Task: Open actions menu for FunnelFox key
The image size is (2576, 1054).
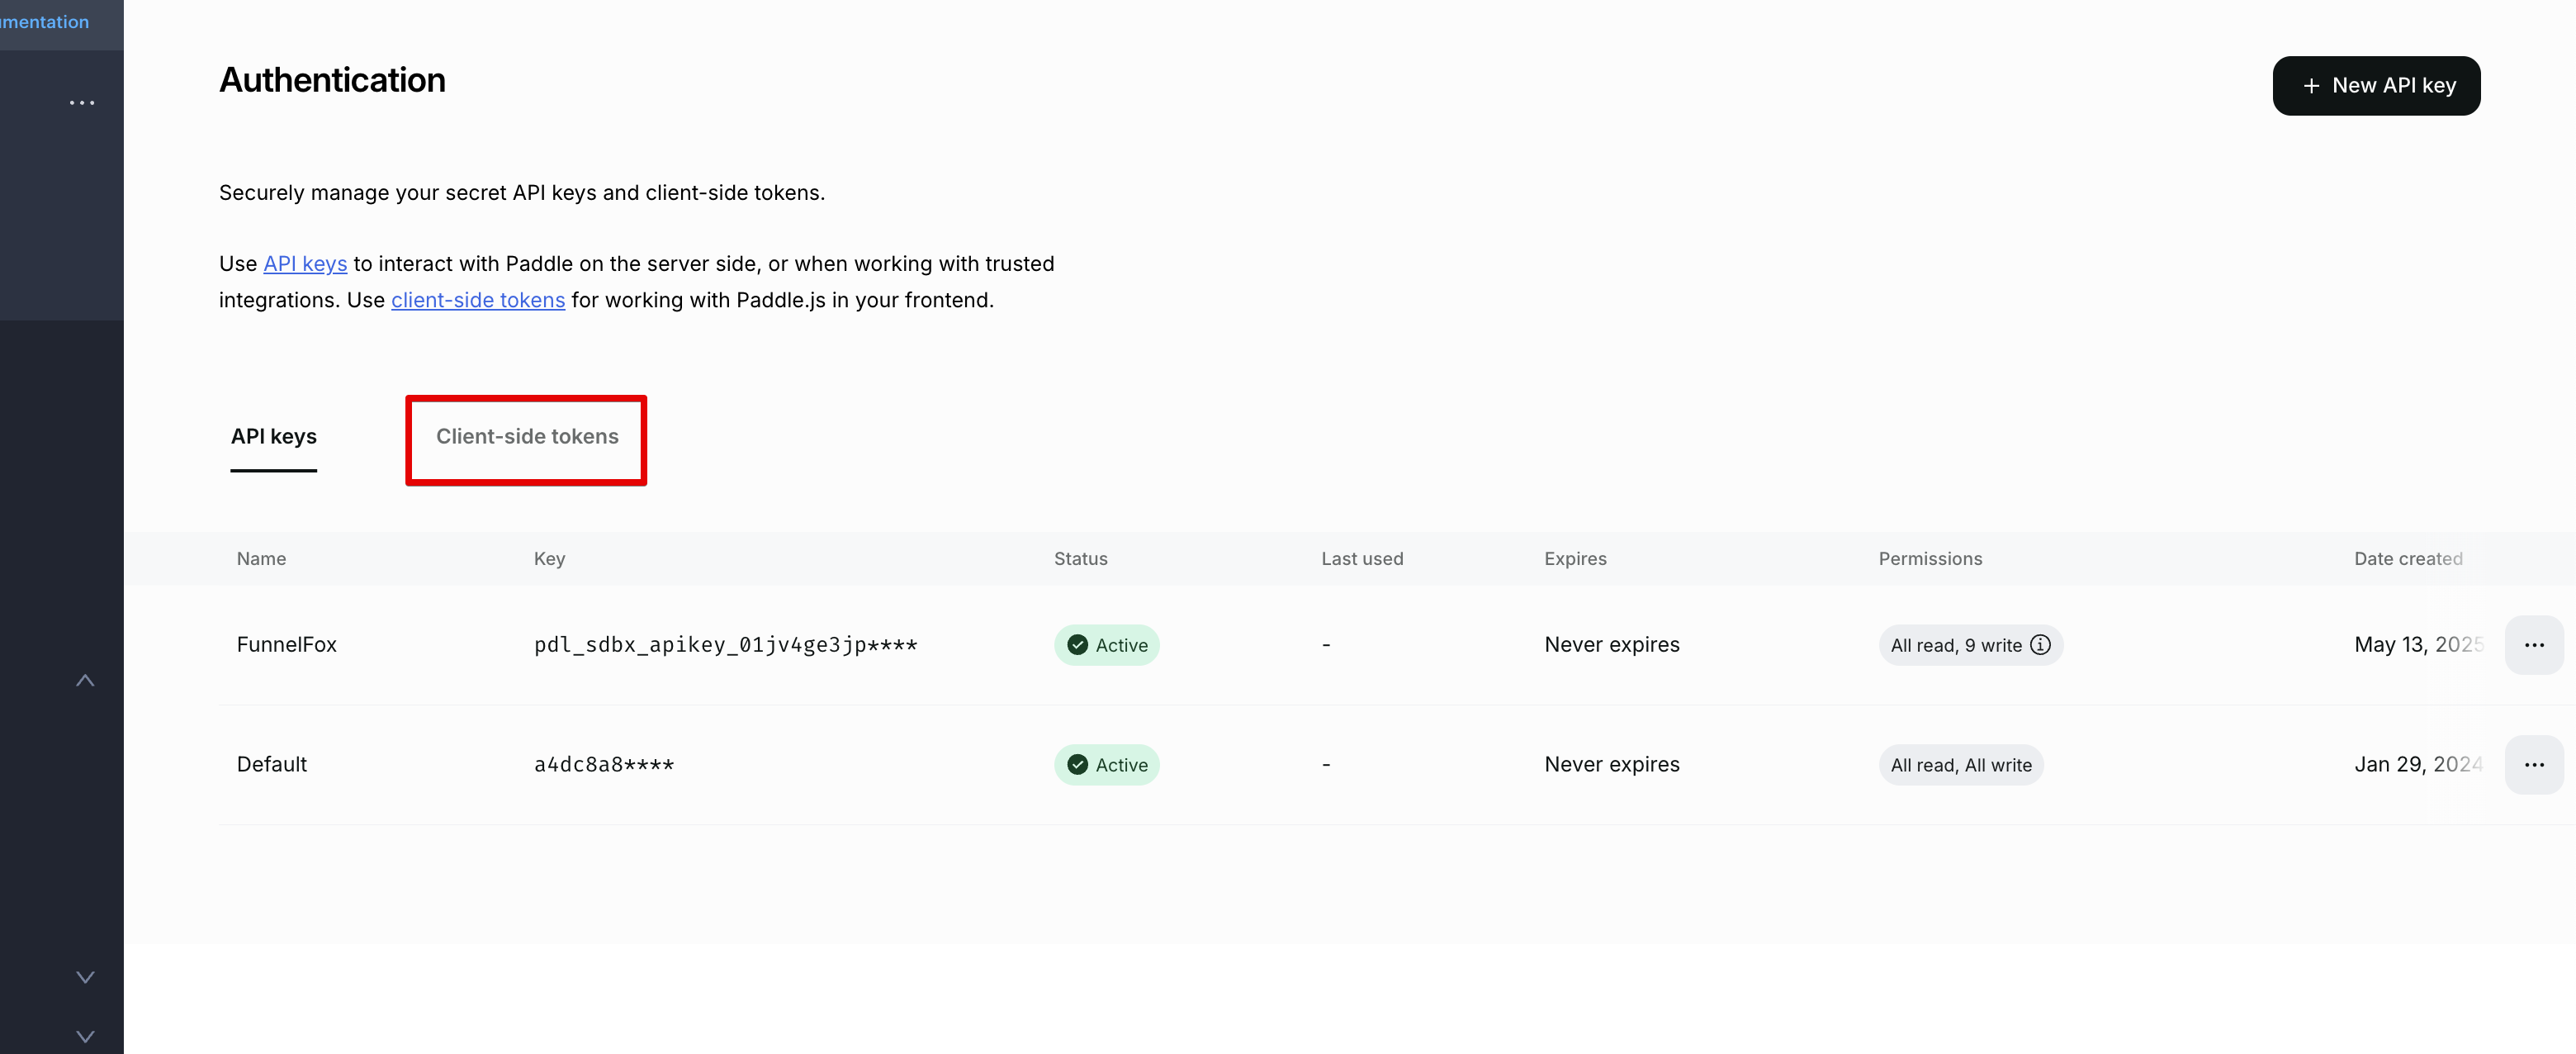Action: [2532, 645]
